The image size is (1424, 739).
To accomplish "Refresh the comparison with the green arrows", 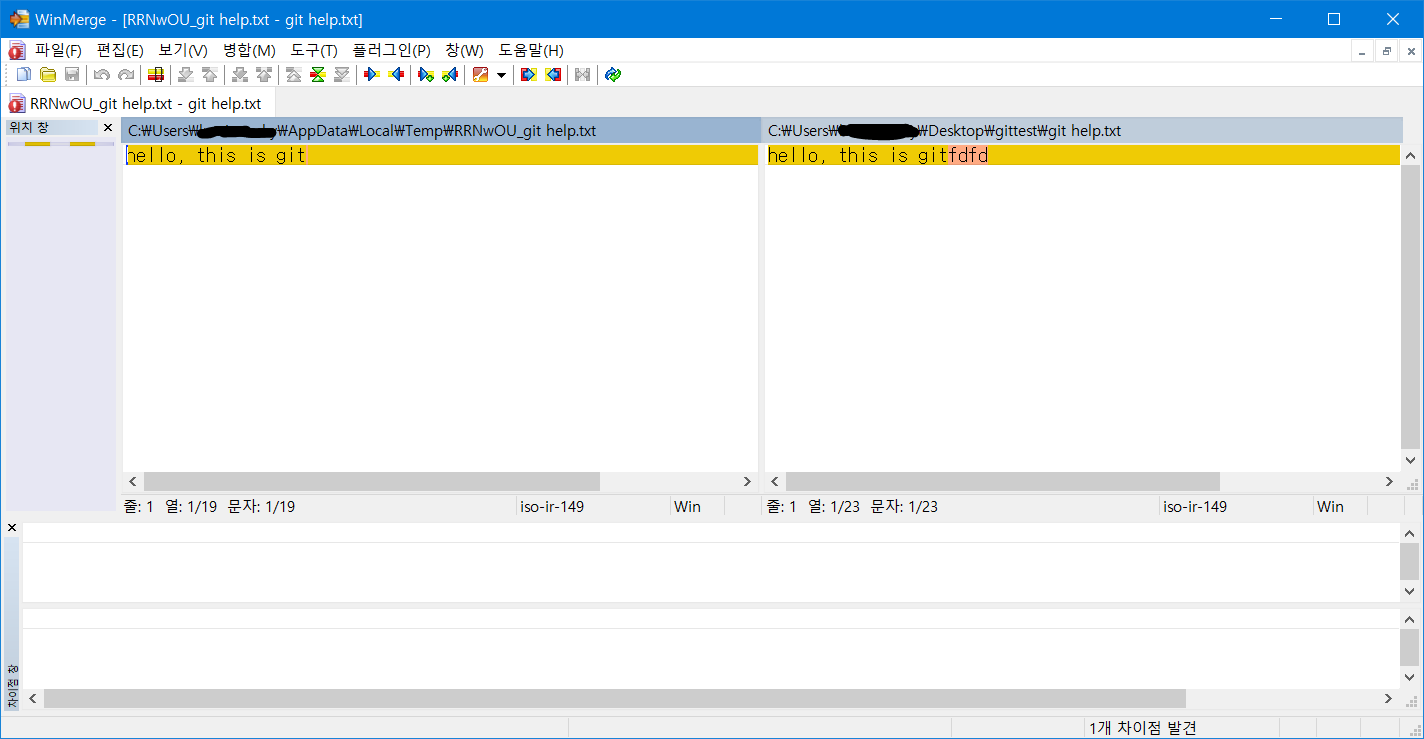I will 613,75.
